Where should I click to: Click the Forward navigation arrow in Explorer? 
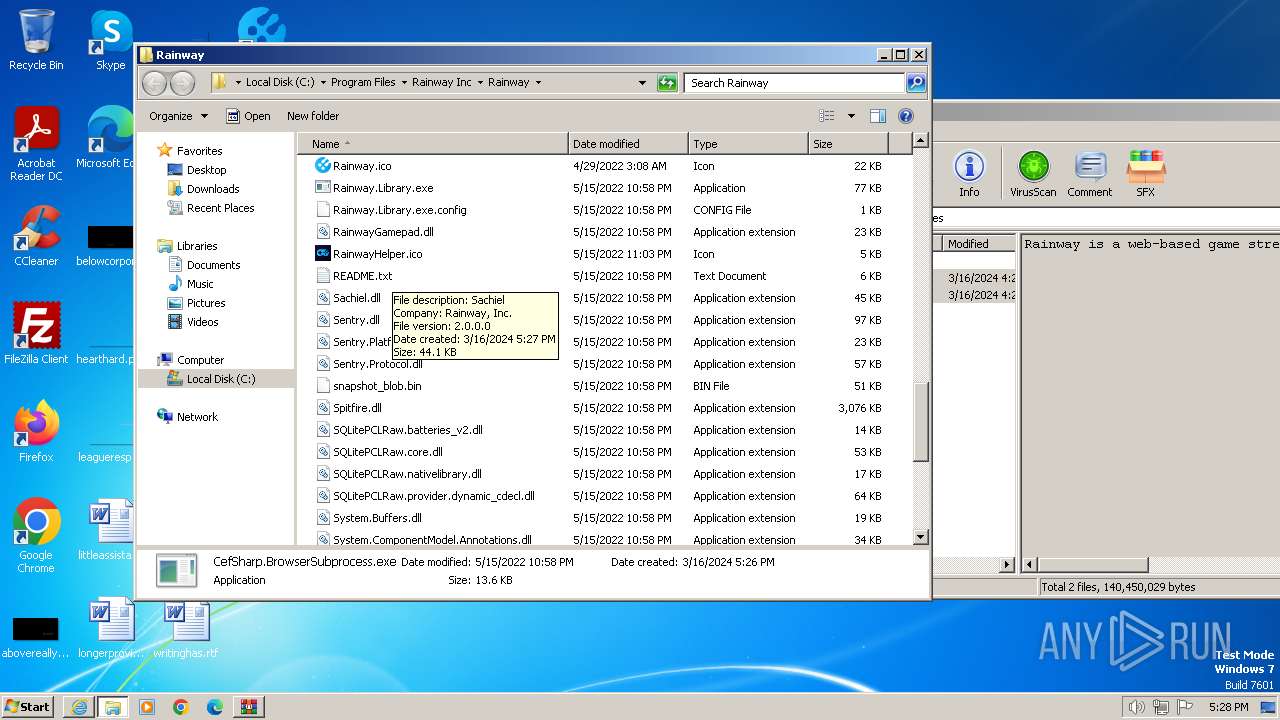click(182, 83)
